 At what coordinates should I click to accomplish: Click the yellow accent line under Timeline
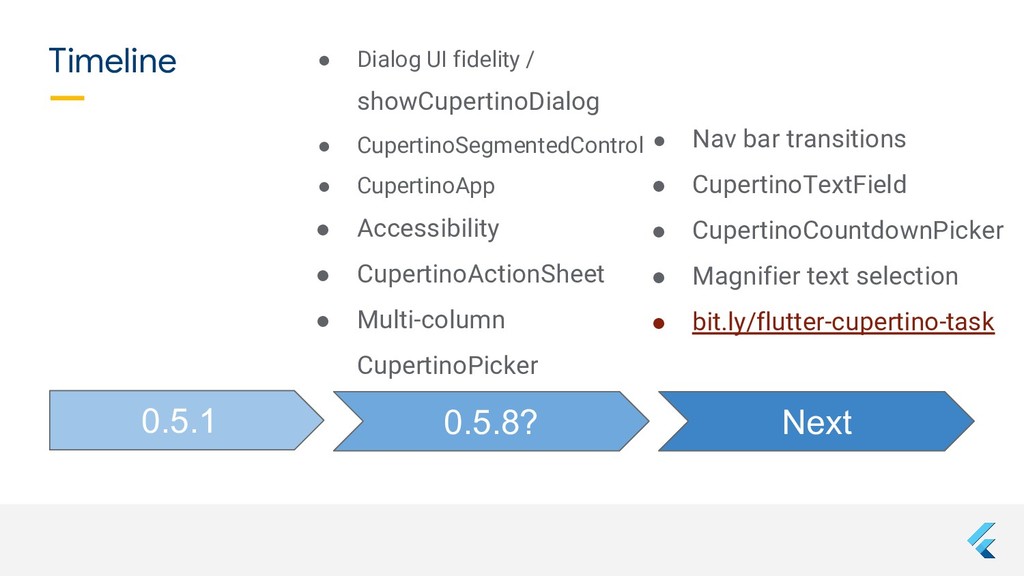tap(67, 98)
